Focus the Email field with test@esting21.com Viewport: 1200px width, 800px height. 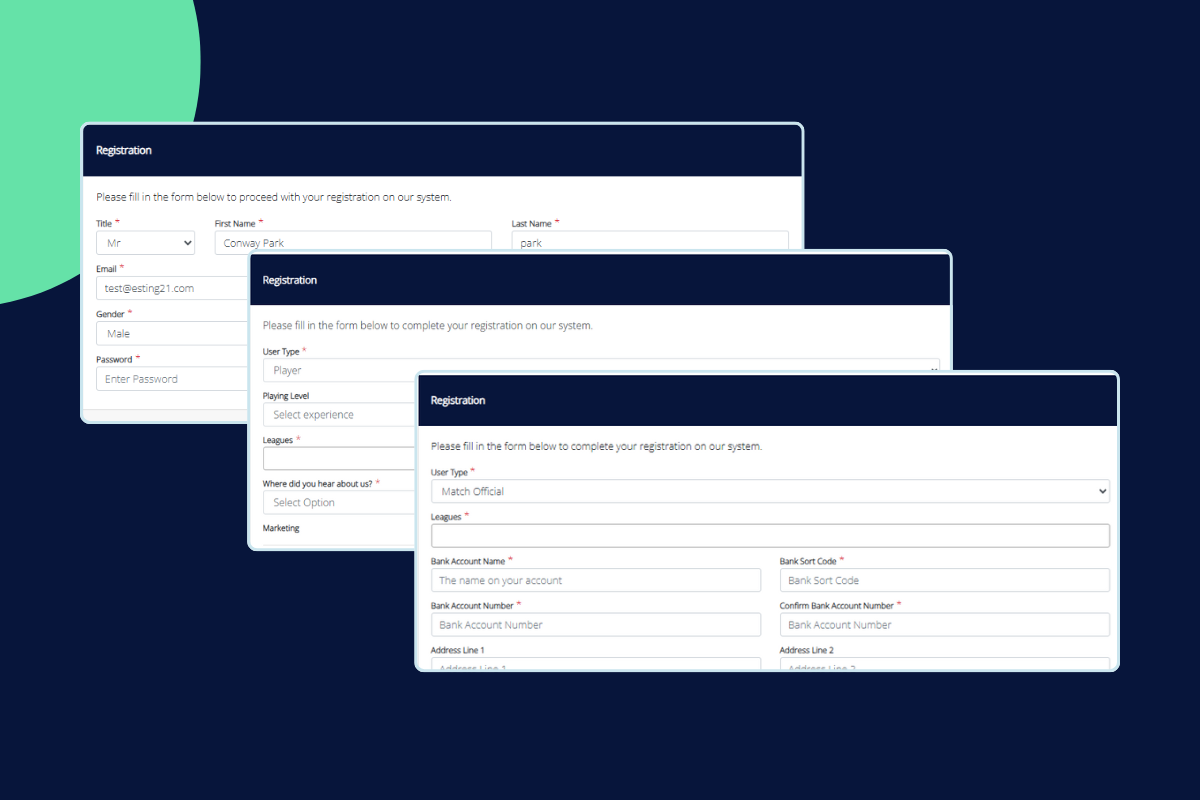[x=172, y=288]
